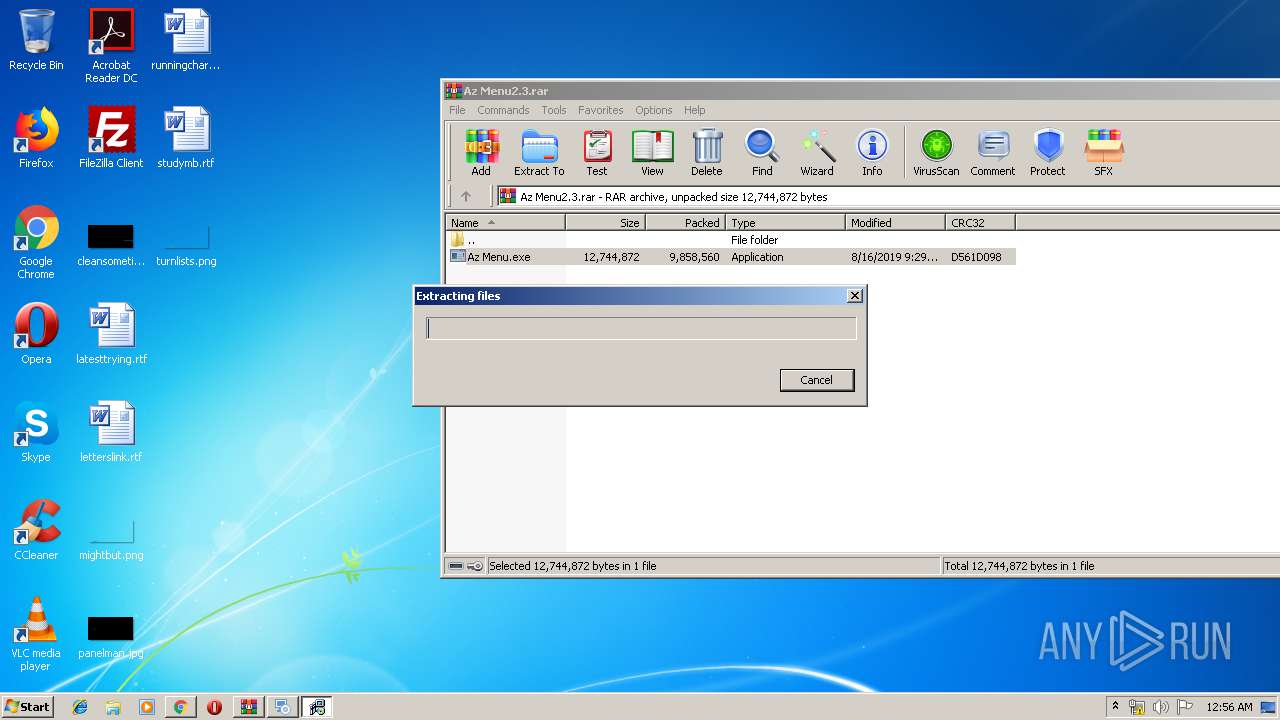Screen dimensions: 1280x720
Task: Open the Help menu
Action: click(x=694, y=110)
